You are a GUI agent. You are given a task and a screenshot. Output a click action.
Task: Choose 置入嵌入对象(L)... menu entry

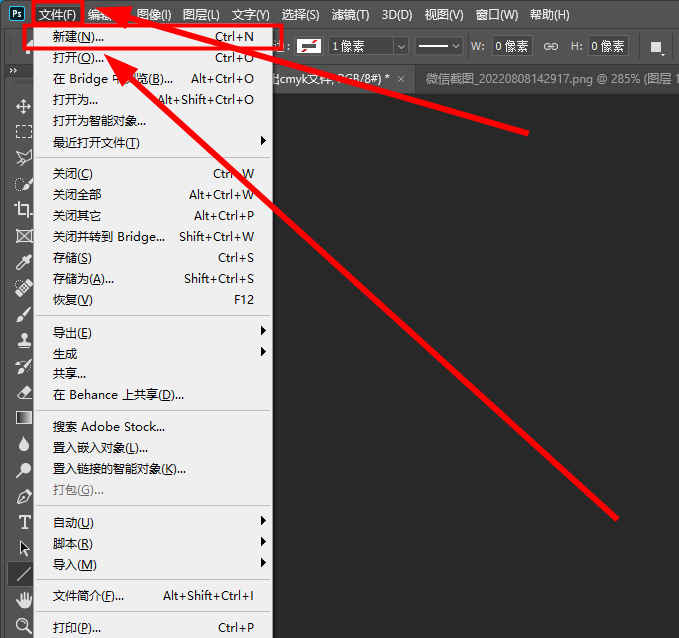152,447
